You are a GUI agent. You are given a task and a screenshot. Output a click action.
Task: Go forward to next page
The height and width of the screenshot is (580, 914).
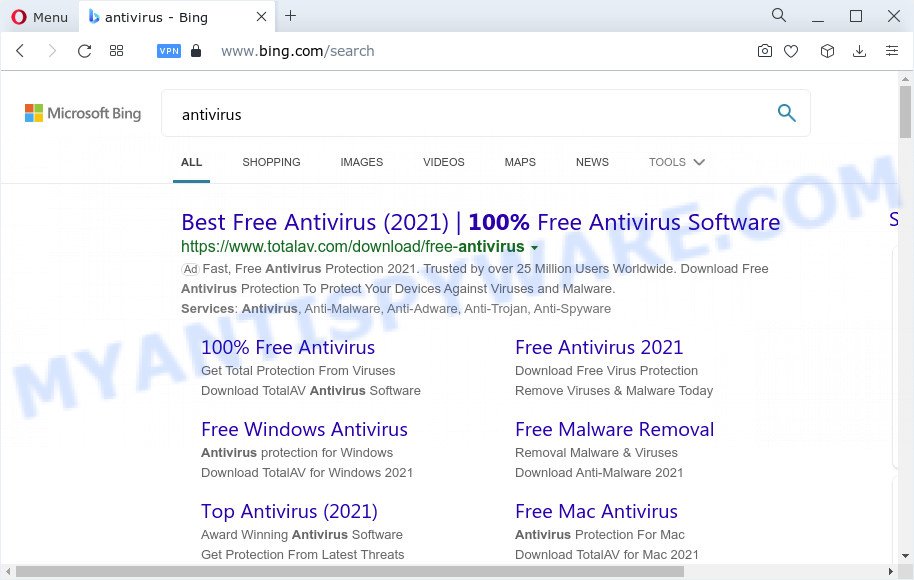(52, 51)
